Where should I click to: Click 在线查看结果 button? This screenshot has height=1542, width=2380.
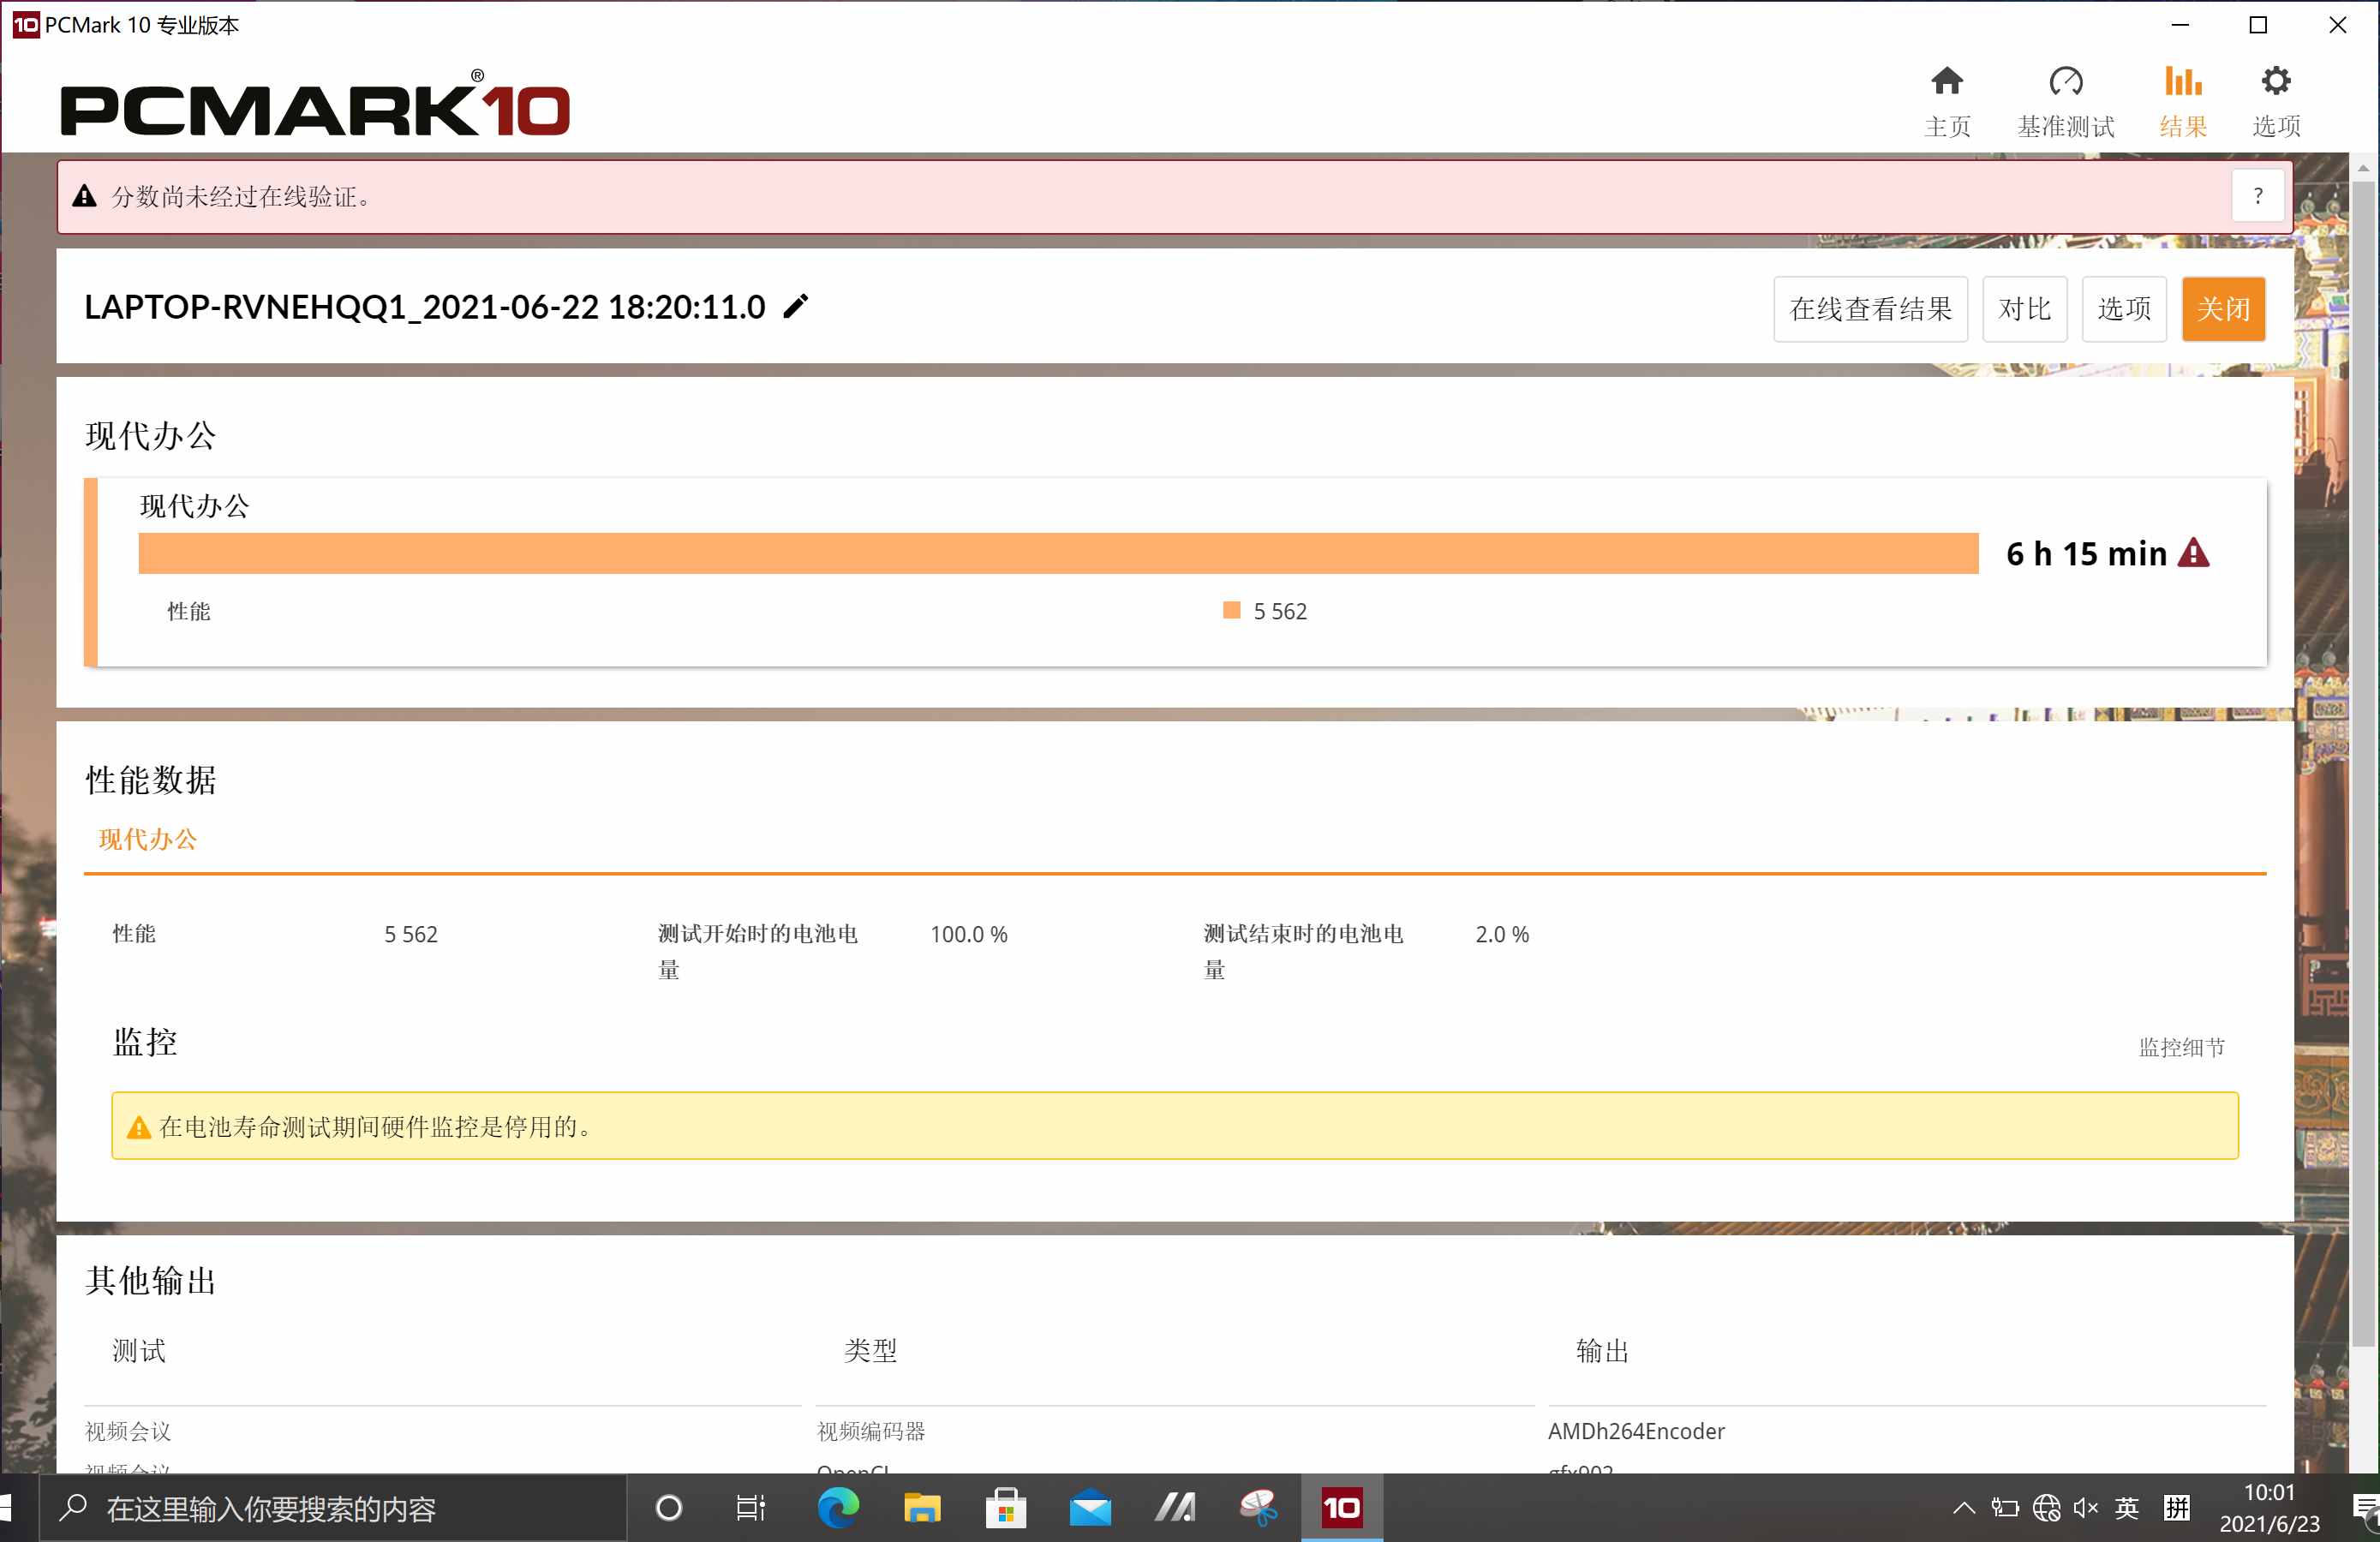click(x=1870, y=309)
